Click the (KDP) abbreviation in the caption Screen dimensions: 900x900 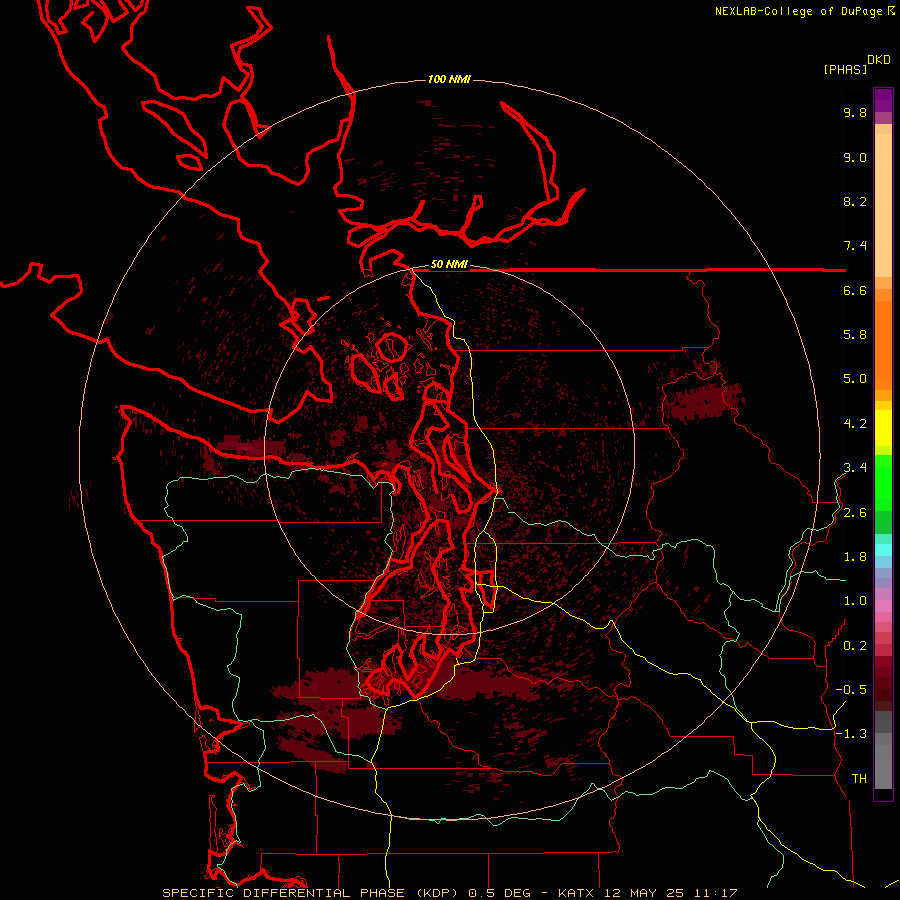pyautogui.click(x=437, y=893)
